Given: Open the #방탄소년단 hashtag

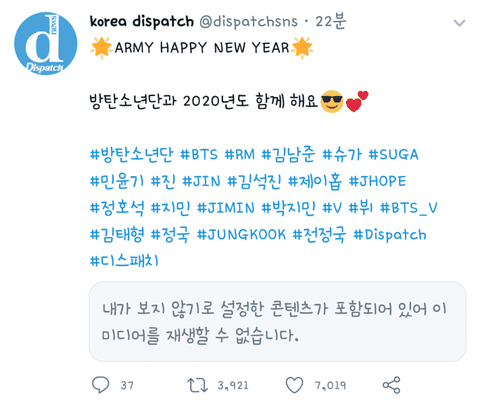Looking at the screenshot, I should [x=132, y=155].
